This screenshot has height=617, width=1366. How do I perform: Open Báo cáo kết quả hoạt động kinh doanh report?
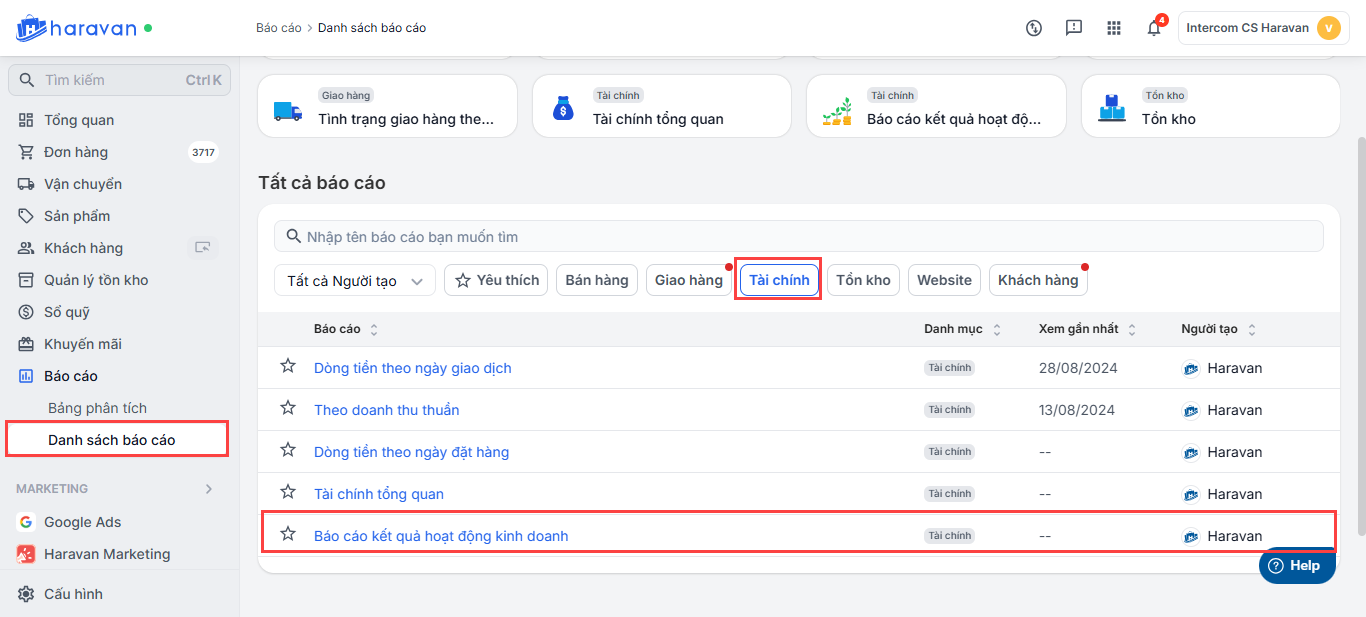[x=441, y=536]
